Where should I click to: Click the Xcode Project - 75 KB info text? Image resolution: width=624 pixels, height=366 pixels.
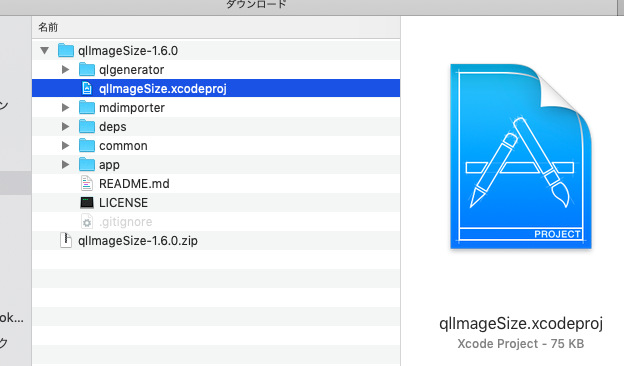point(521,344)
